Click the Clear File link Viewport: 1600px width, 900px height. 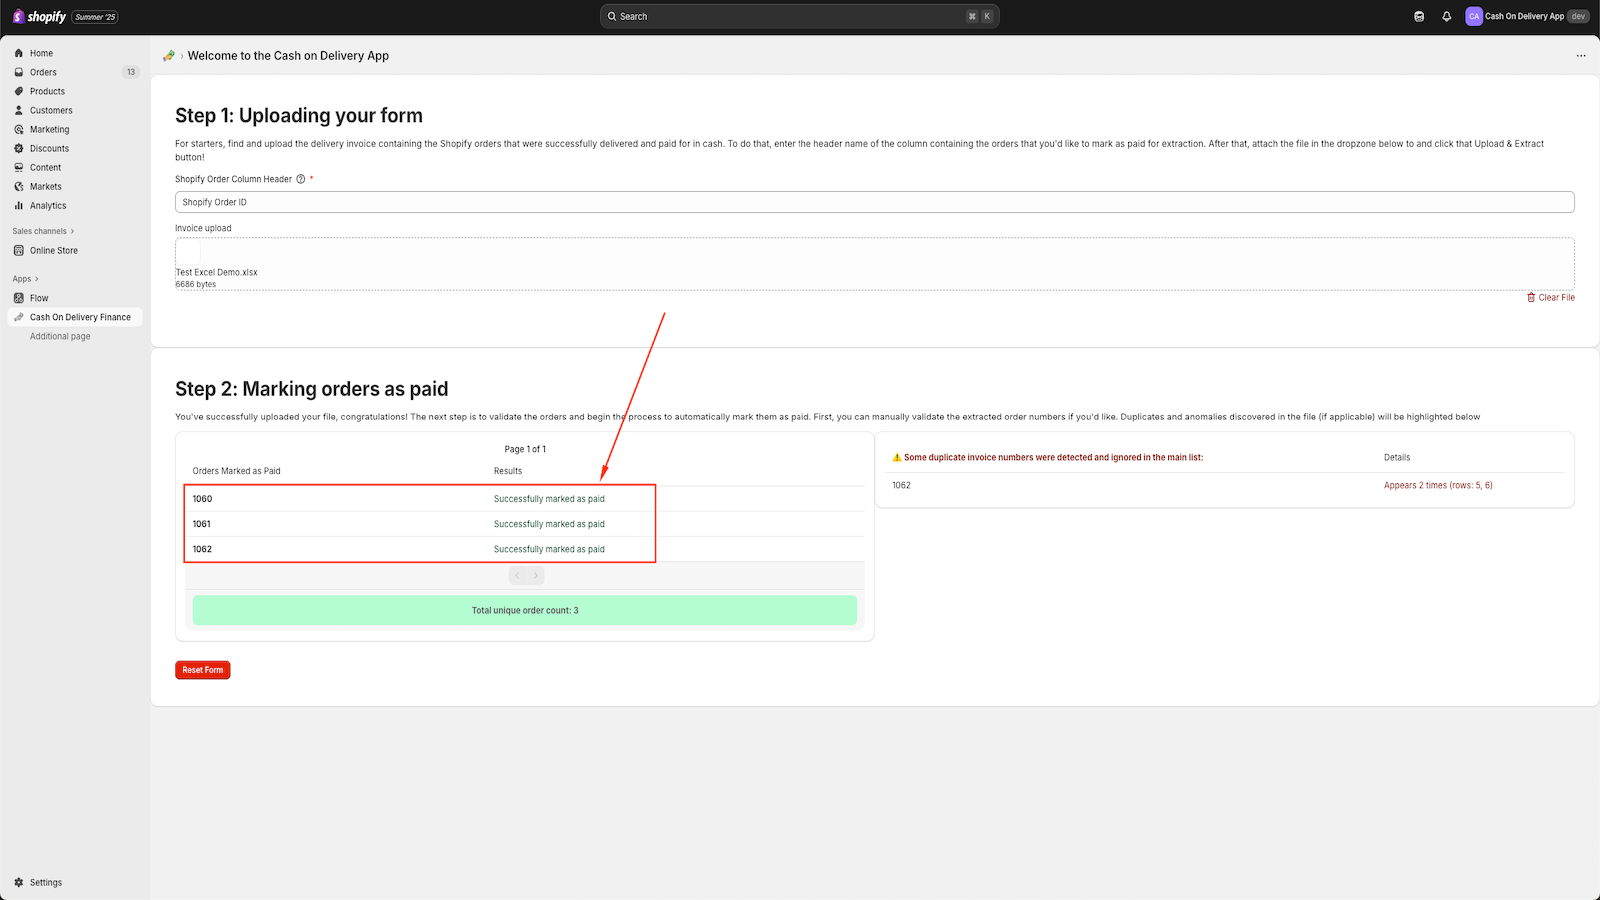coord(1551,297)
